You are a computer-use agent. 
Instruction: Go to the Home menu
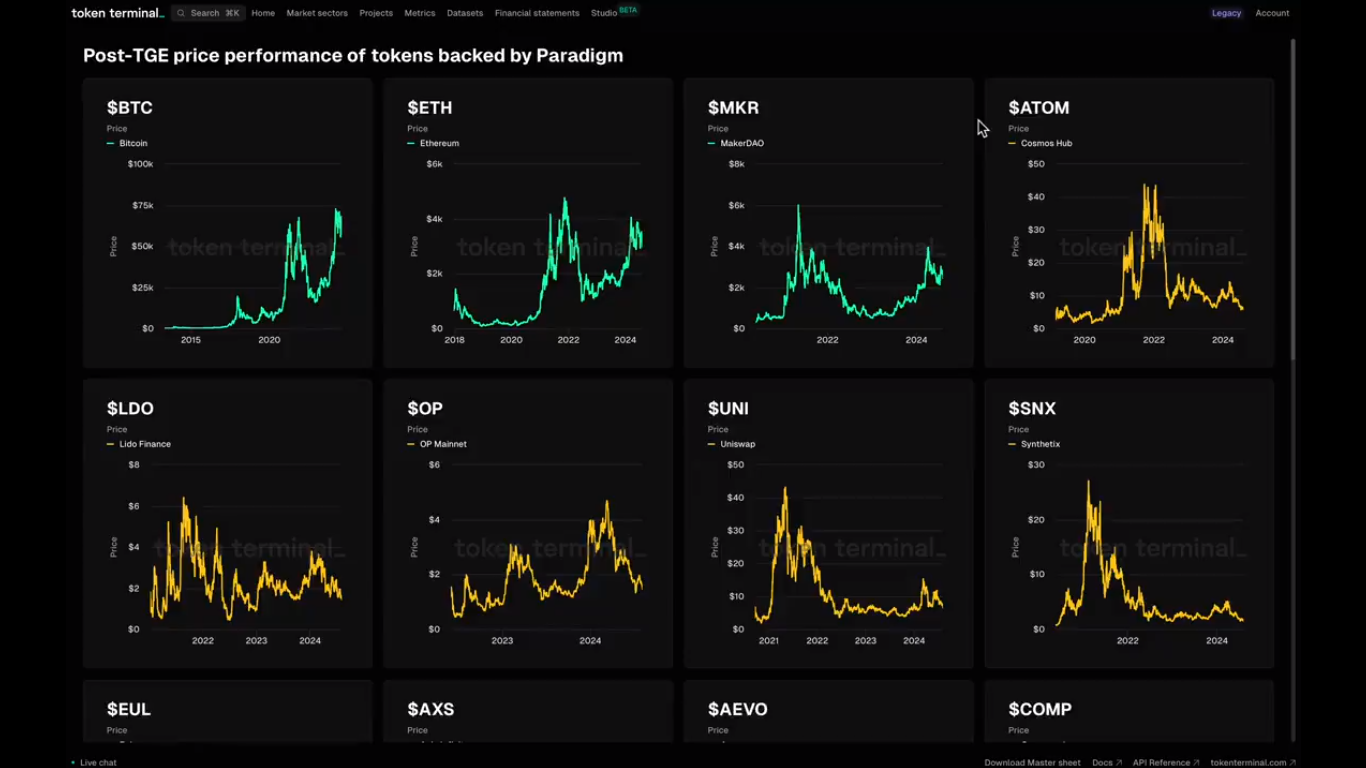[x=263, y=13]
